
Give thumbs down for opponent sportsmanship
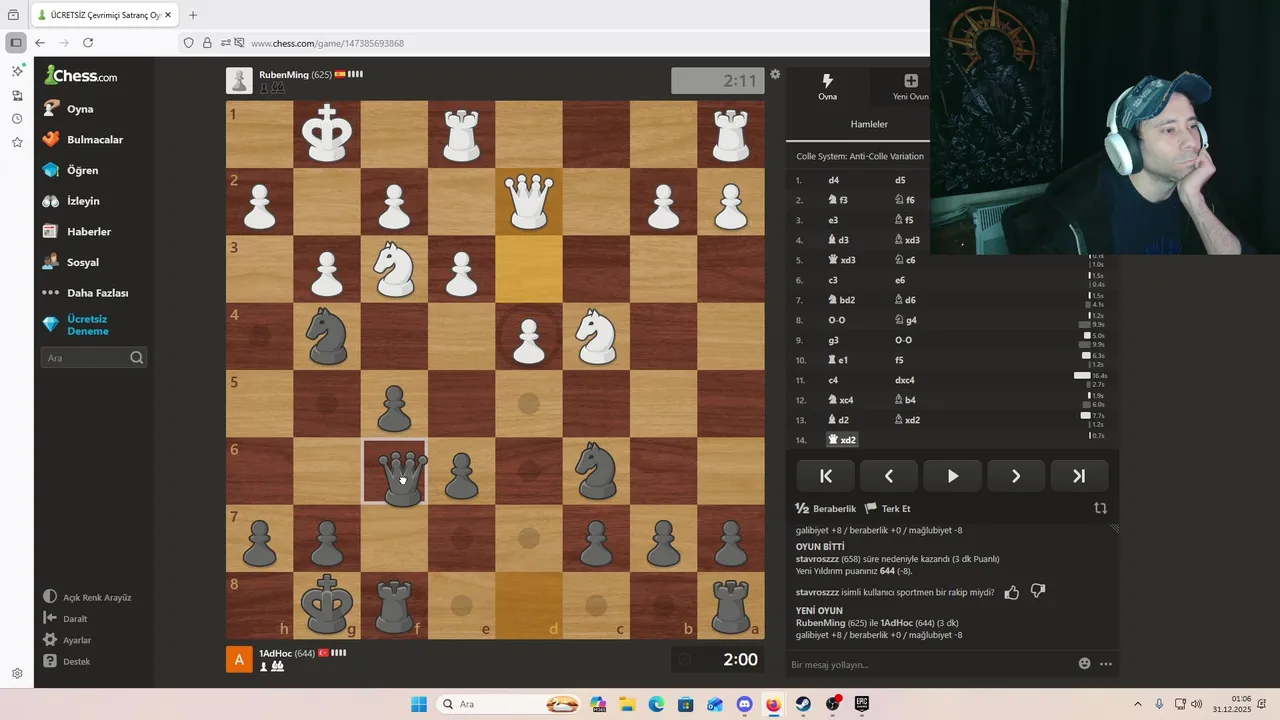click(1038, 592)
